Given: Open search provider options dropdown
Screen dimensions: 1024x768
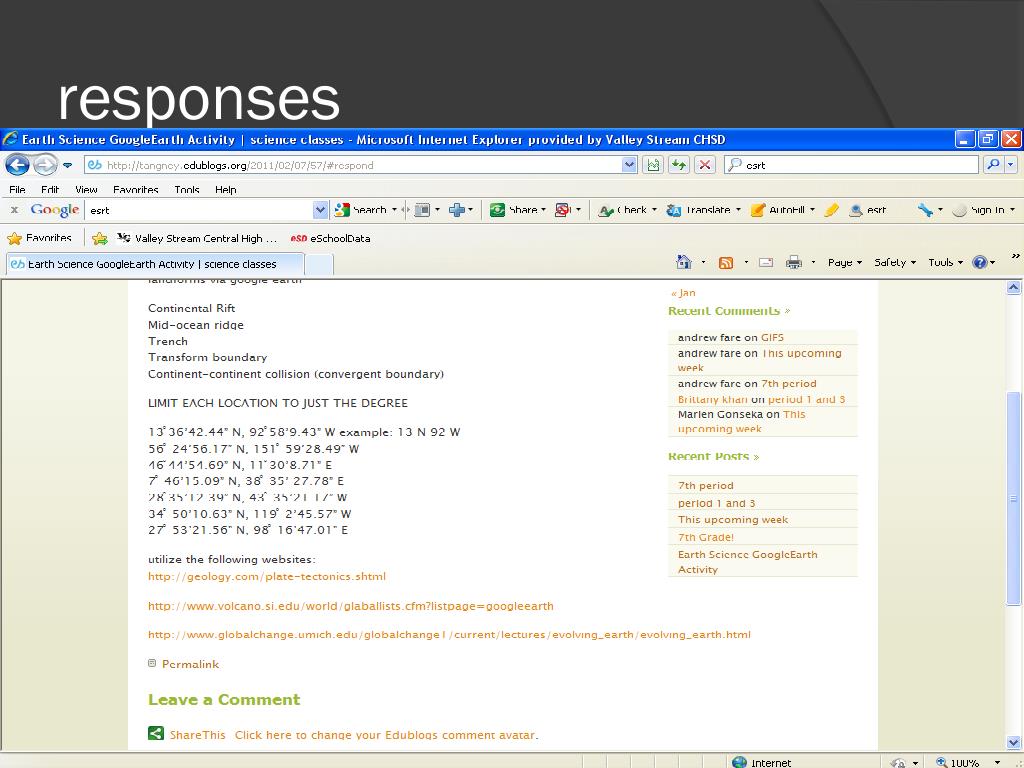Looking at the screenshot, I should click(1011, 165).
